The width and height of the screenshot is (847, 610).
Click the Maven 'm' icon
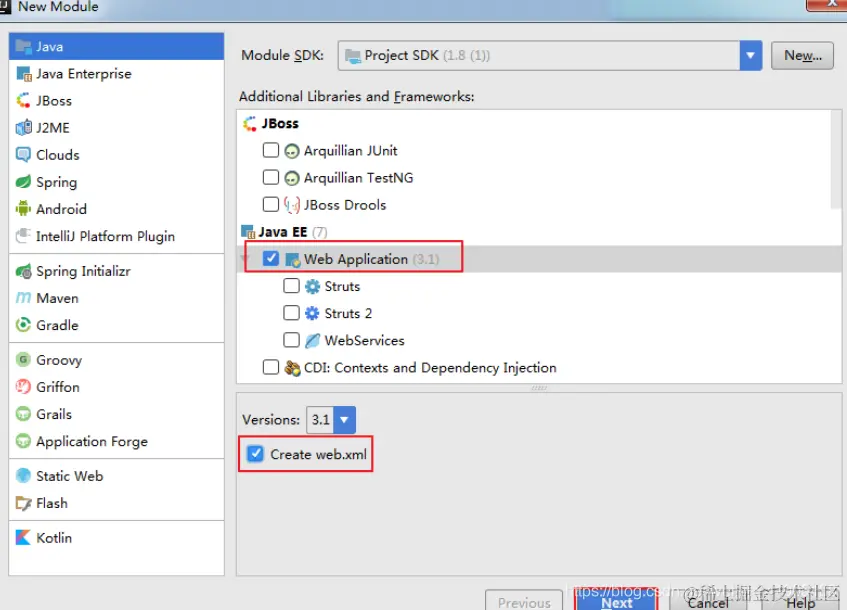(x=23, y=298)
